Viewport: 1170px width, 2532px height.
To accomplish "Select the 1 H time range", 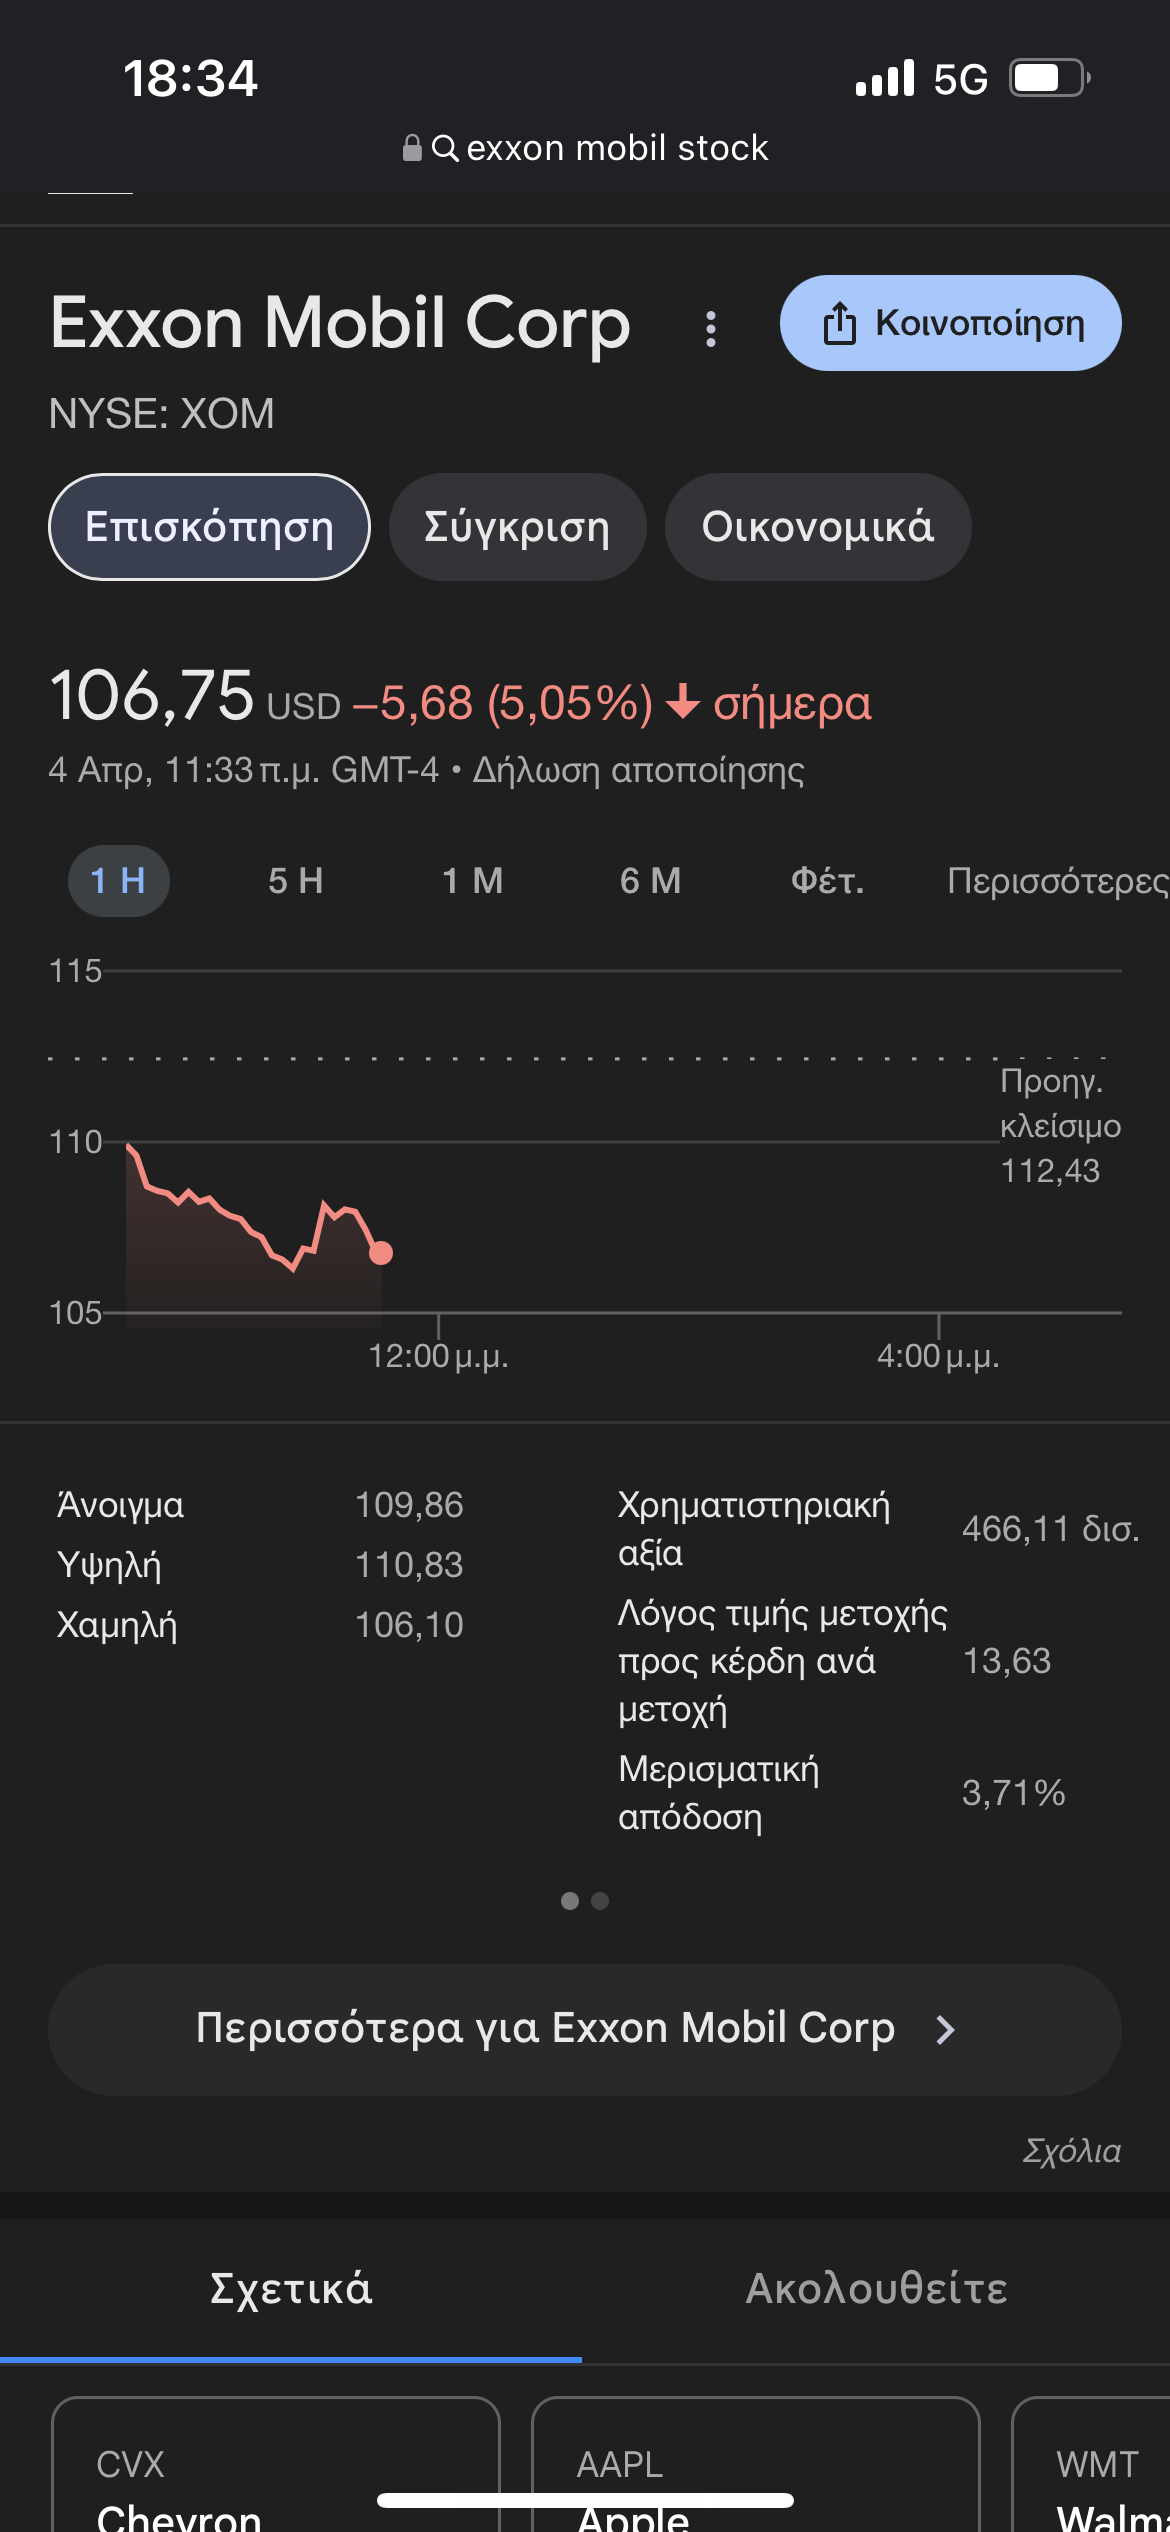I will point(118,881).
